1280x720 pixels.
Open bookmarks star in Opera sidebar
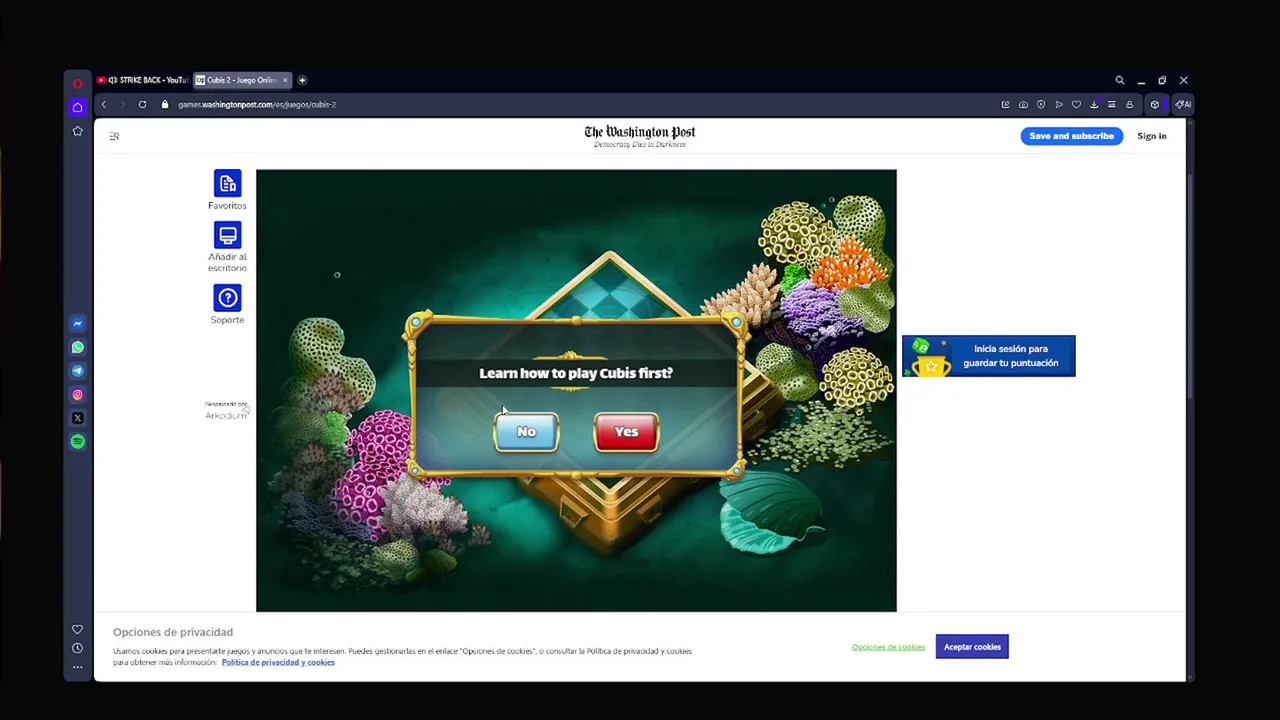(x=77, y=131)
